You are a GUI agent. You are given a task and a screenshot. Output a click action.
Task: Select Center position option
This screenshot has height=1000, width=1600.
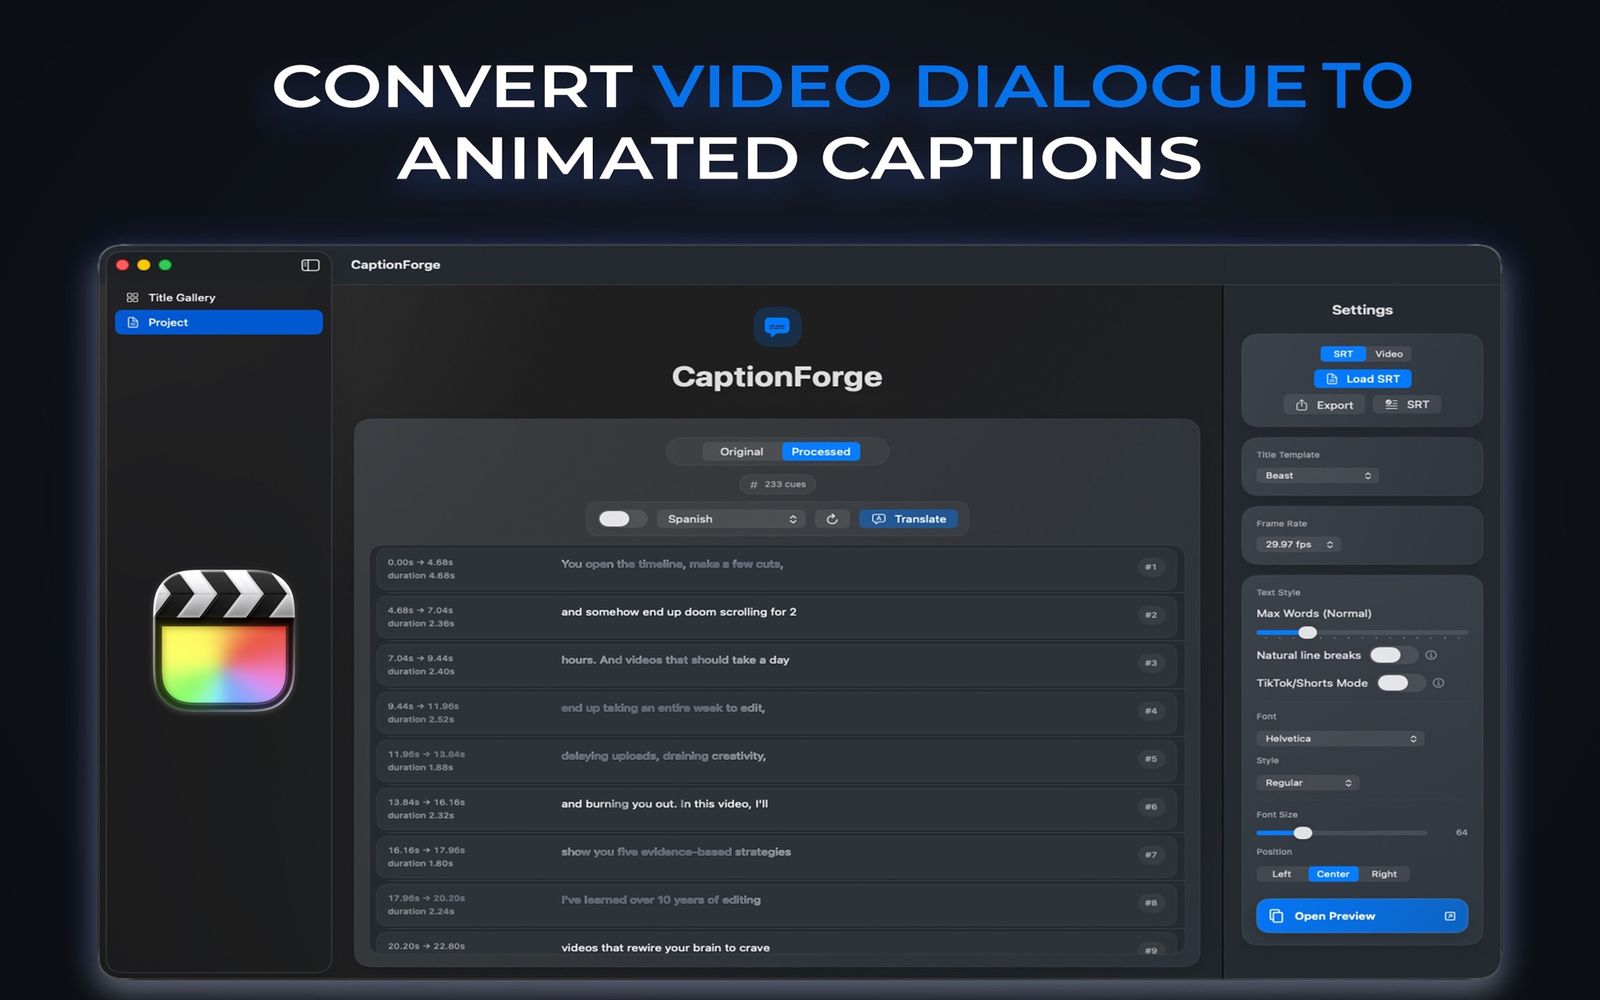(1333, 874)
